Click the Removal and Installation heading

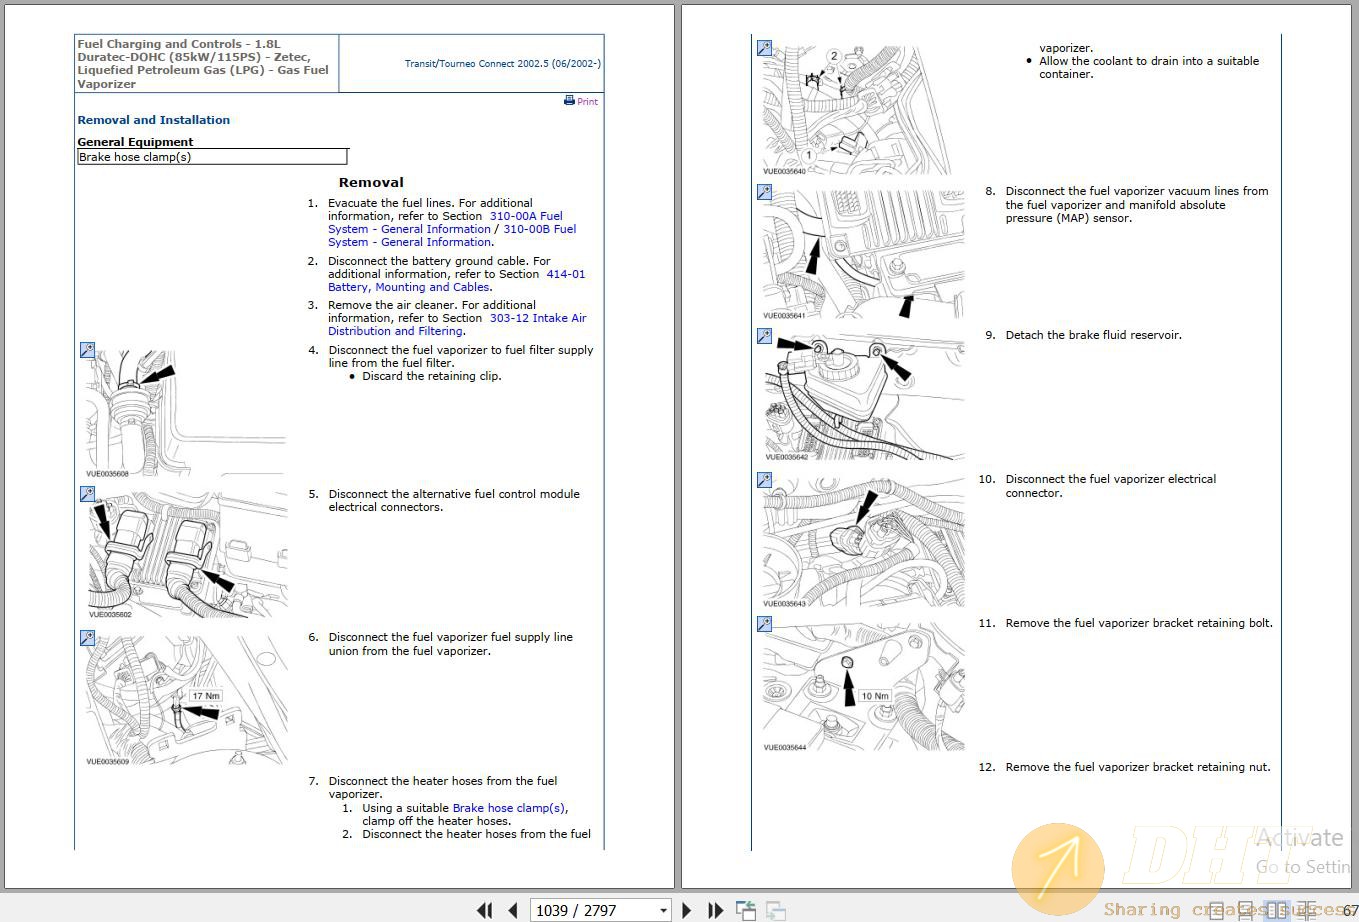tap(154, 120)
